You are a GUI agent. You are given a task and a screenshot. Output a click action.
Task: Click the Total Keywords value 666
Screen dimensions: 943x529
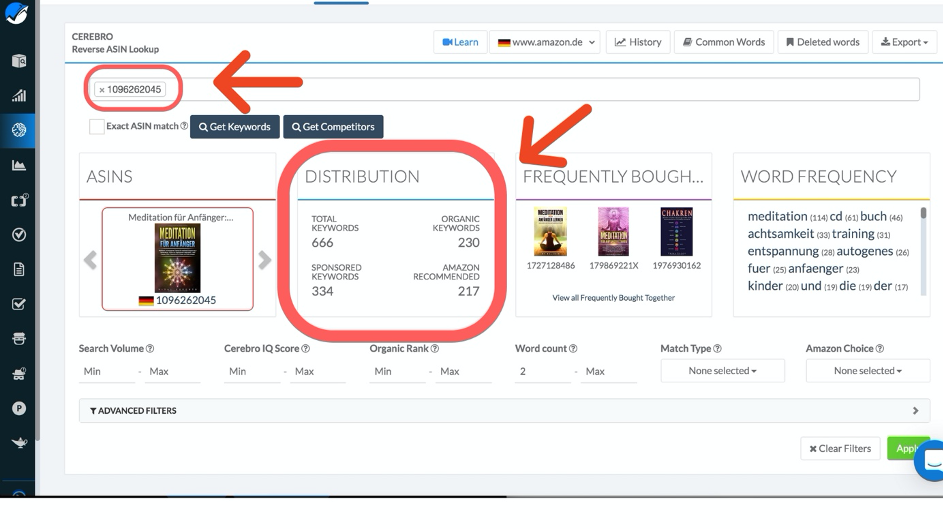pos(322,243)
